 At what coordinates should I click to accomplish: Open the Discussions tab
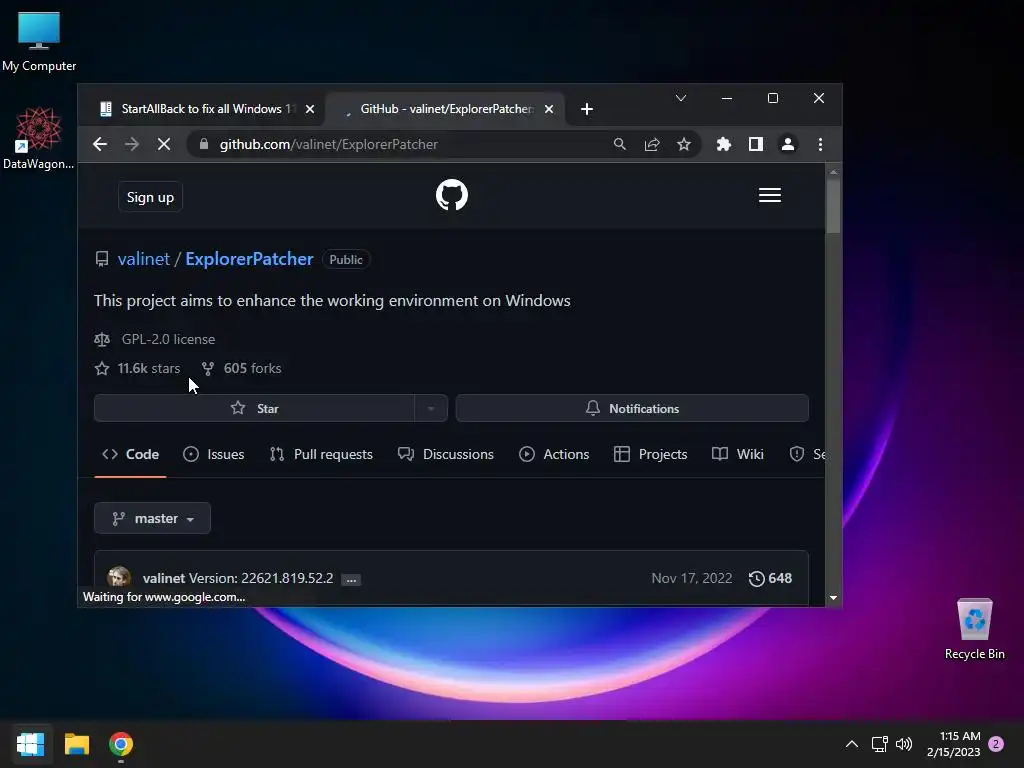click(445, 455)
